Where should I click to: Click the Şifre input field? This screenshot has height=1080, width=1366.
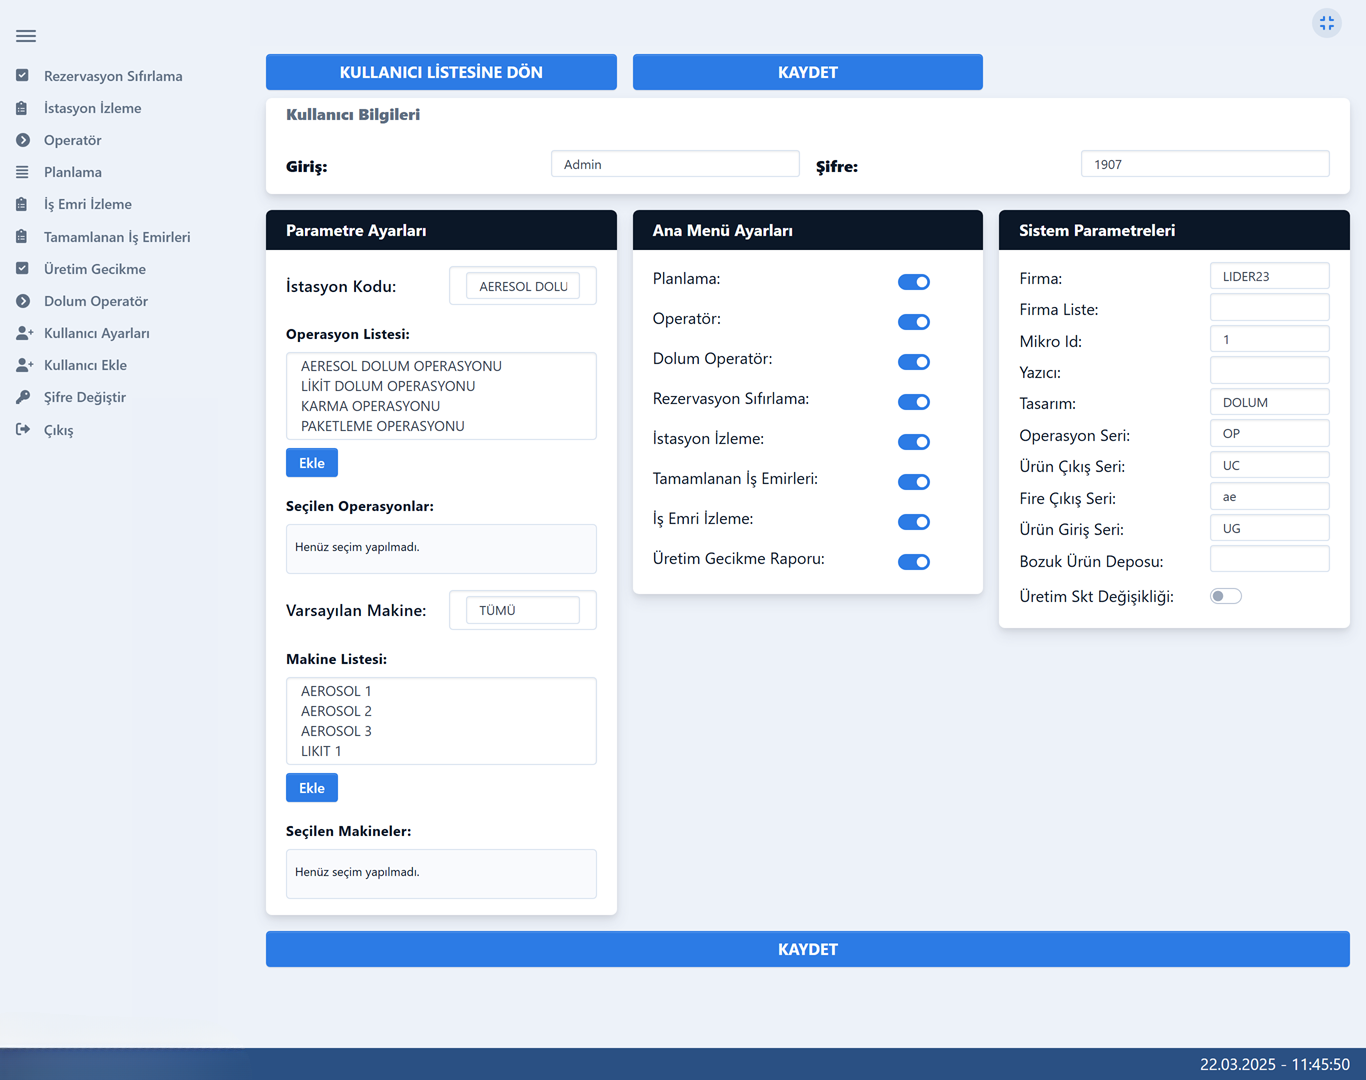pyautogui.click(x=1204, y=164)
